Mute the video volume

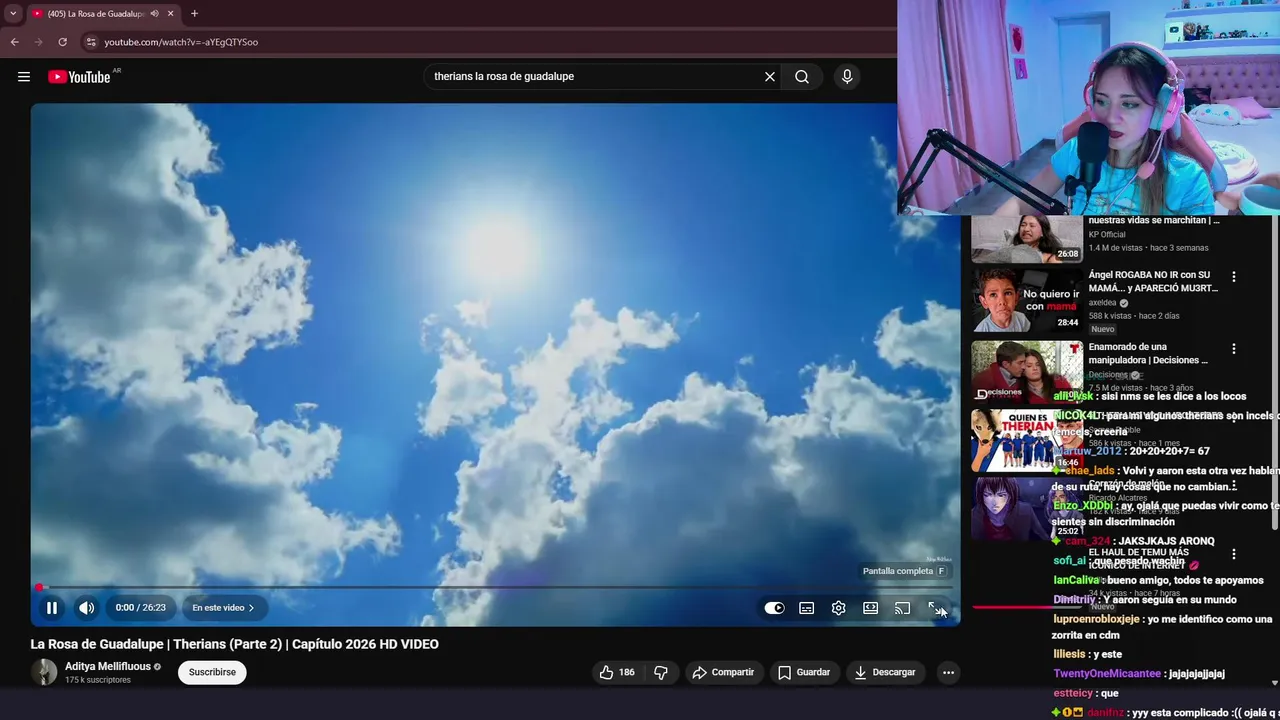tap(87, 608)
